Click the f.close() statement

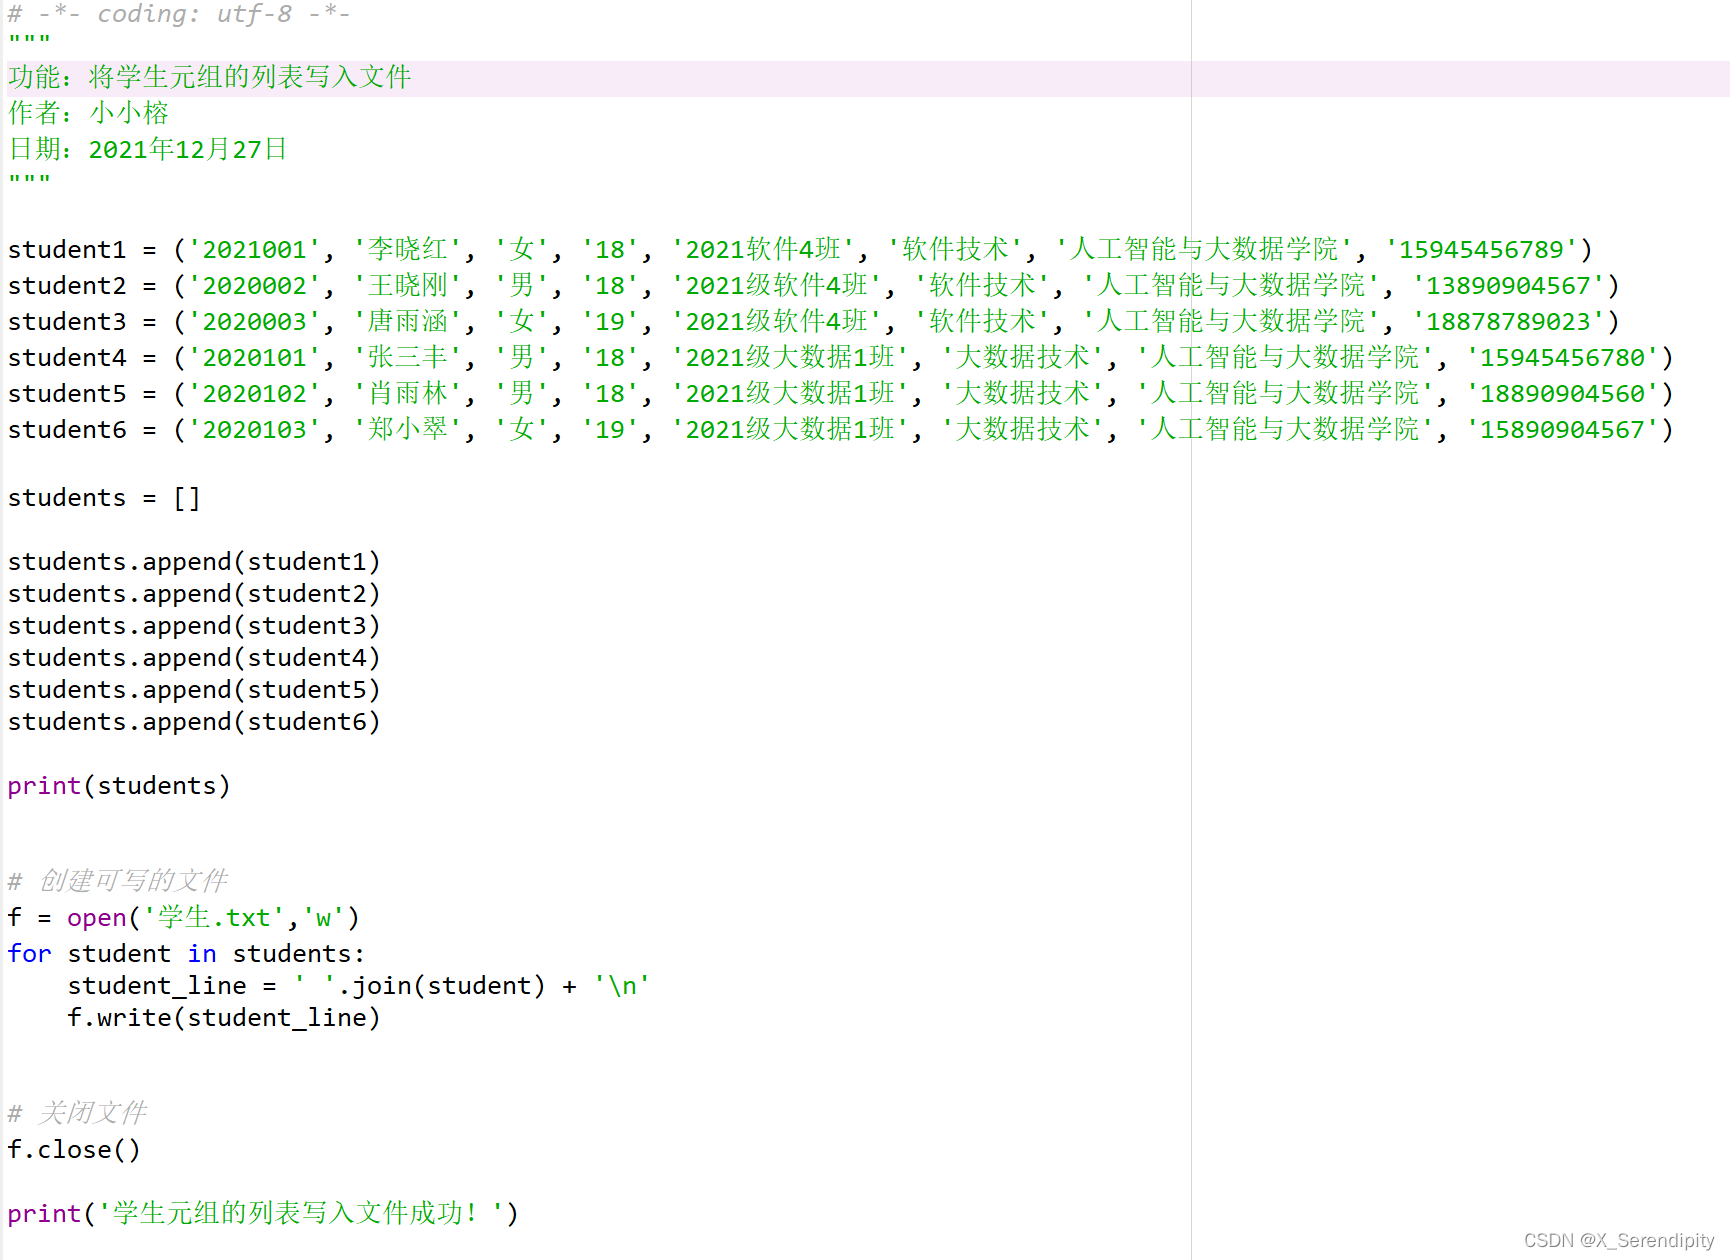coord(74,1149)
